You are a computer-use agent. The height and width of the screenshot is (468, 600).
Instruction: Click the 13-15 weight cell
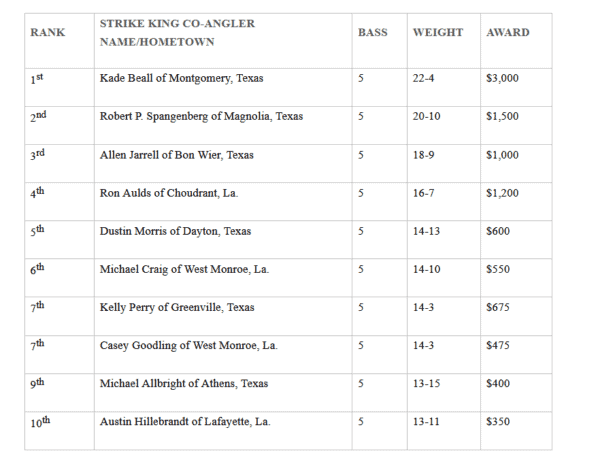[x=425, y=384]
